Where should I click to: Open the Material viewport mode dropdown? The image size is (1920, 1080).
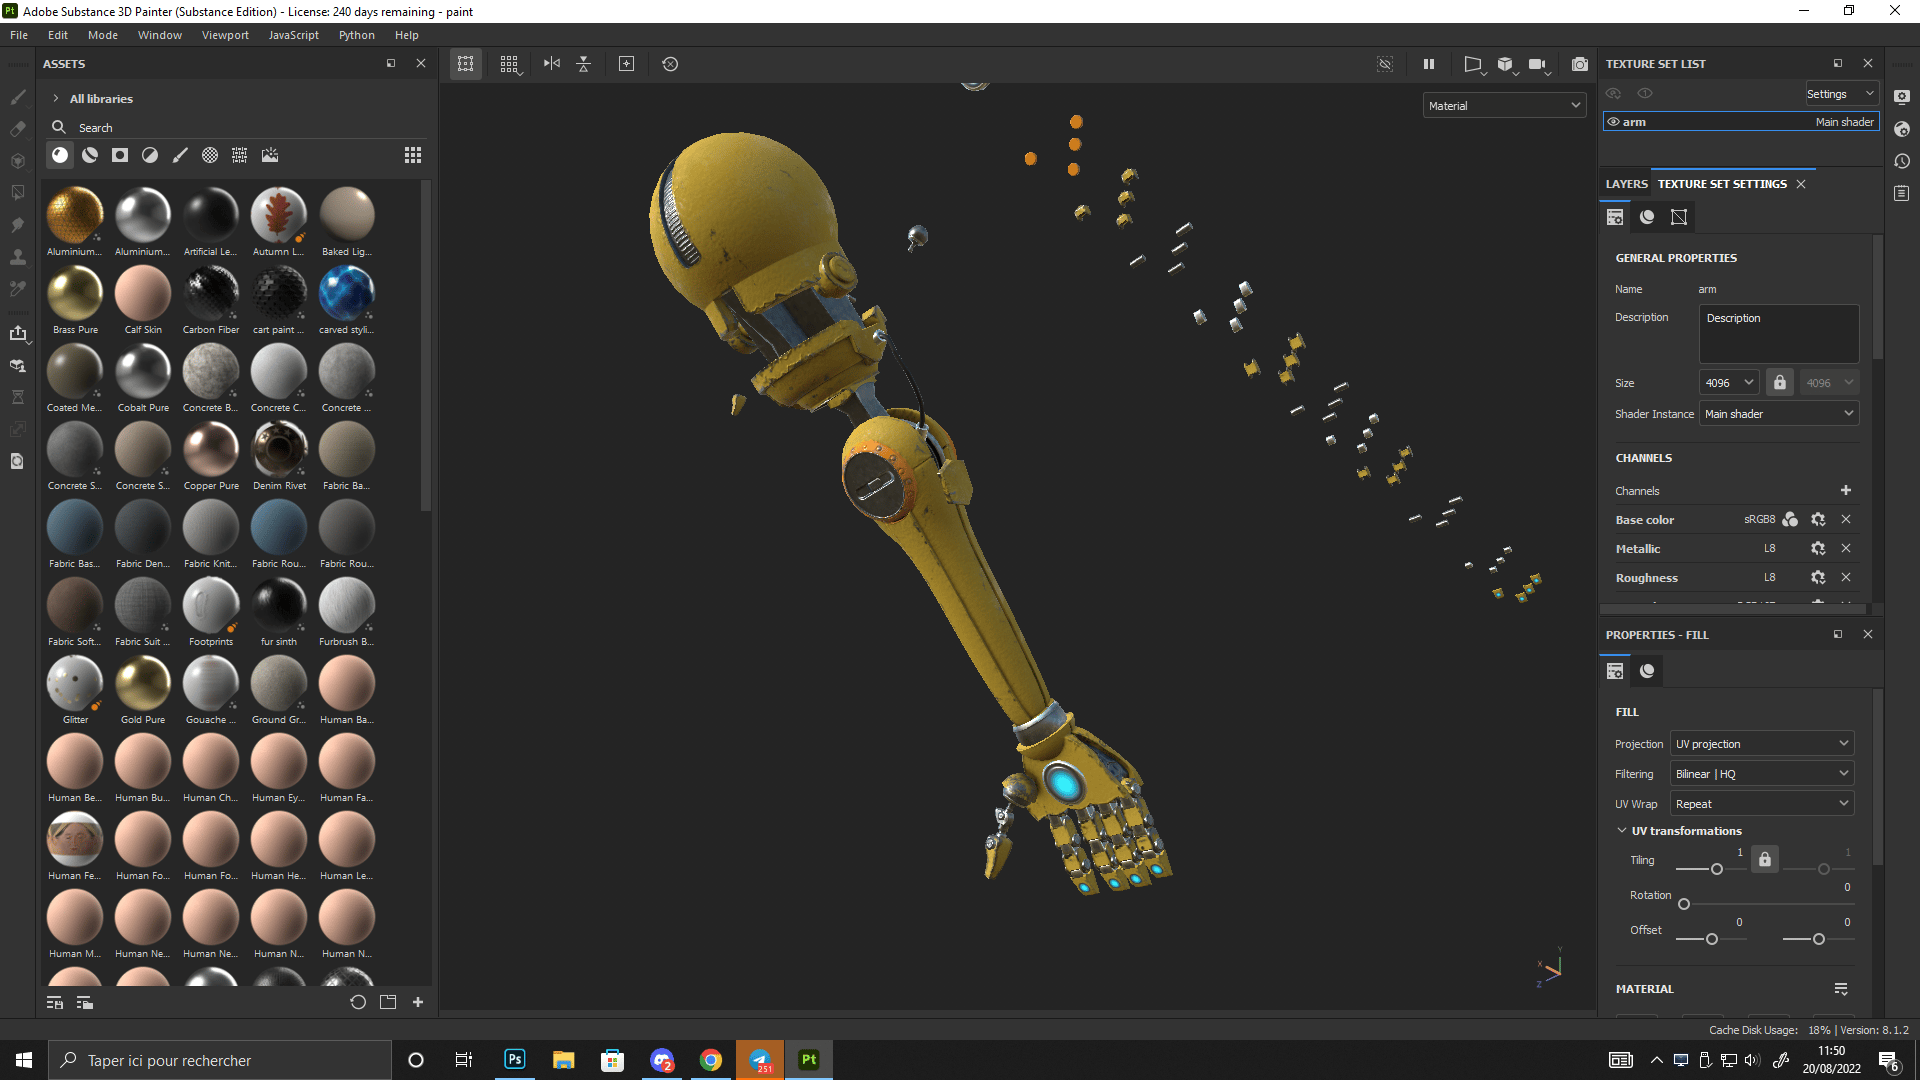pos(1504,105)
